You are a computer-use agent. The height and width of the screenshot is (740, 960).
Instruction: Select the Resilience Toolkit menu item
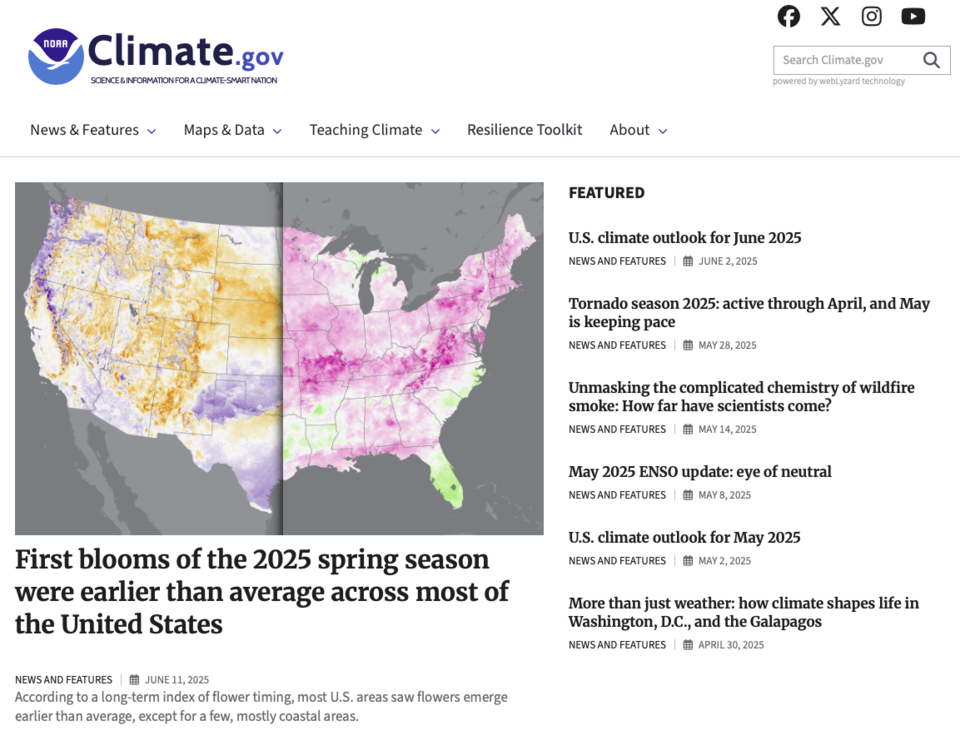524,130
